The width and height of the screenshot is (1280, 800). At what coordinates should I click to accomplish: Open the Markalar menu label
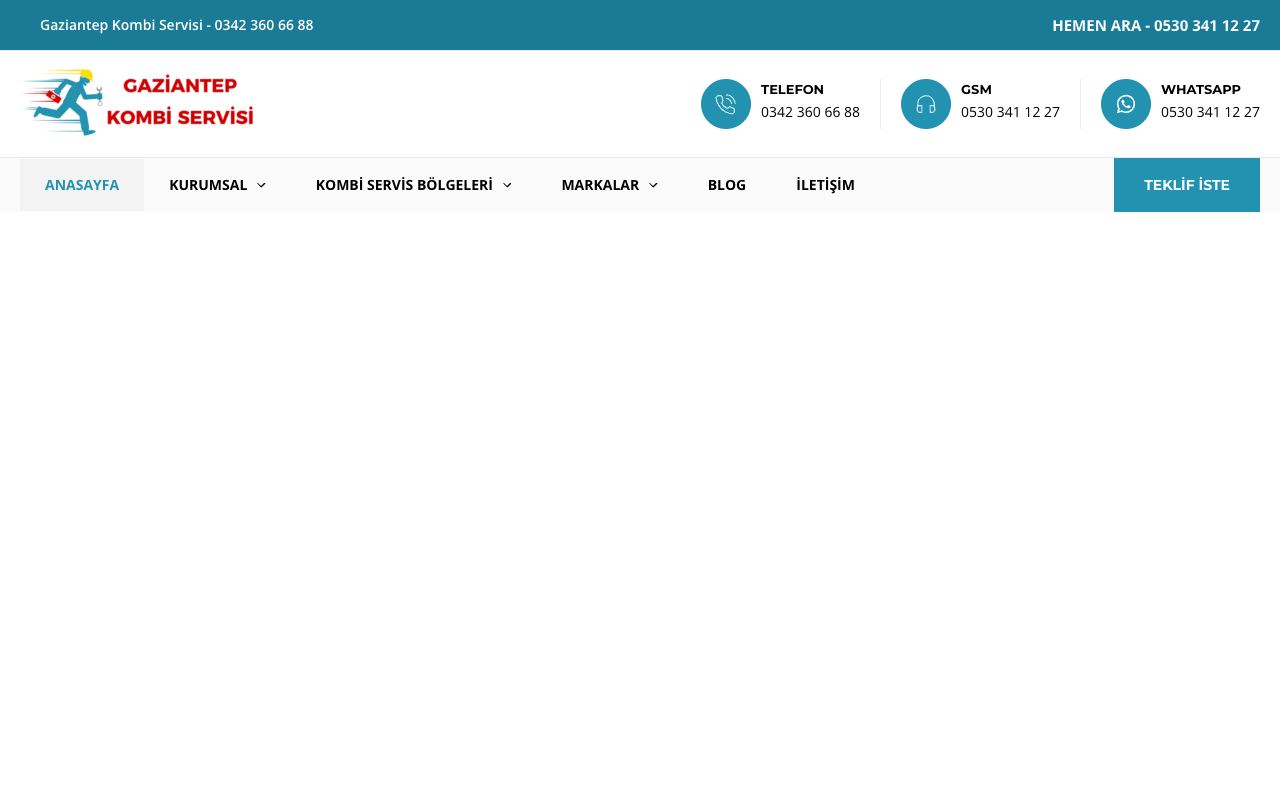[600, 185]
